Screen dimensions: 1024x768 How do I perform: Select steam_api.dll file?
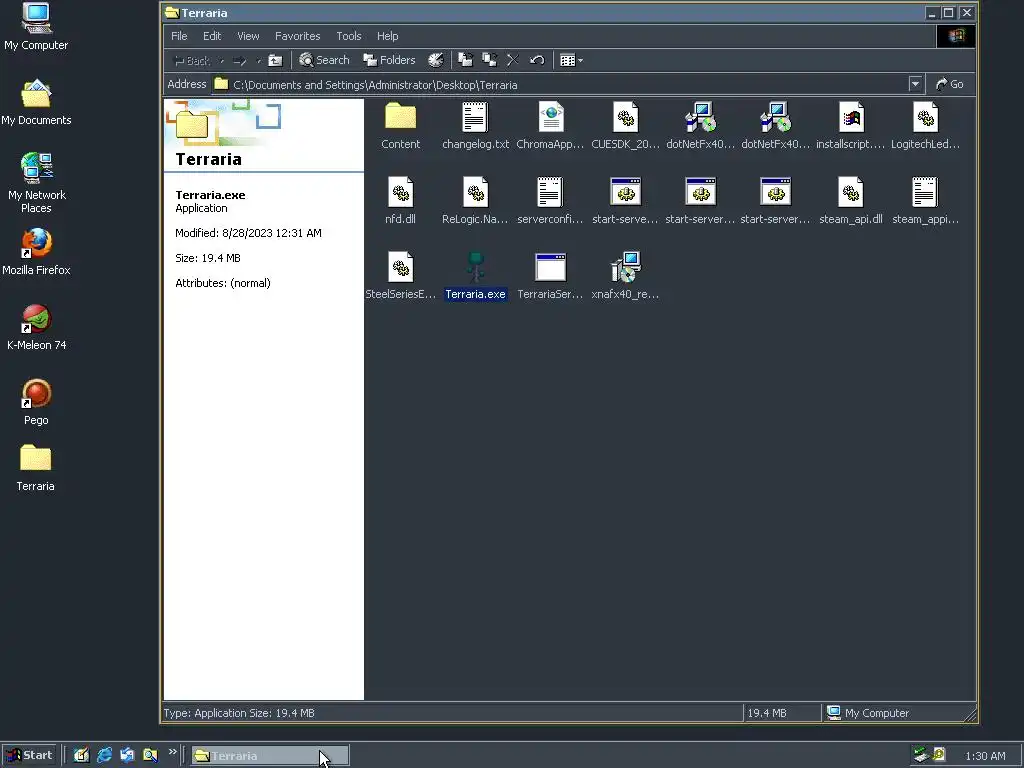click(x=850, y=201)
